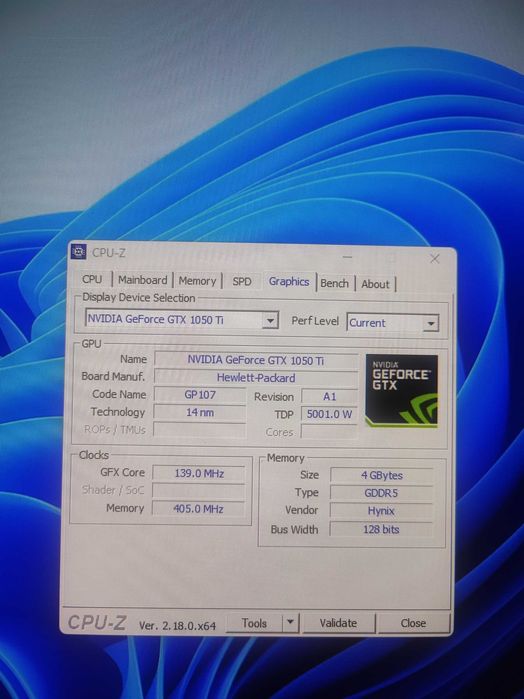Screen dimensions: 524x699
Task: Click the CPU-Z logo text at bottom
Action: tap(97, 623)
